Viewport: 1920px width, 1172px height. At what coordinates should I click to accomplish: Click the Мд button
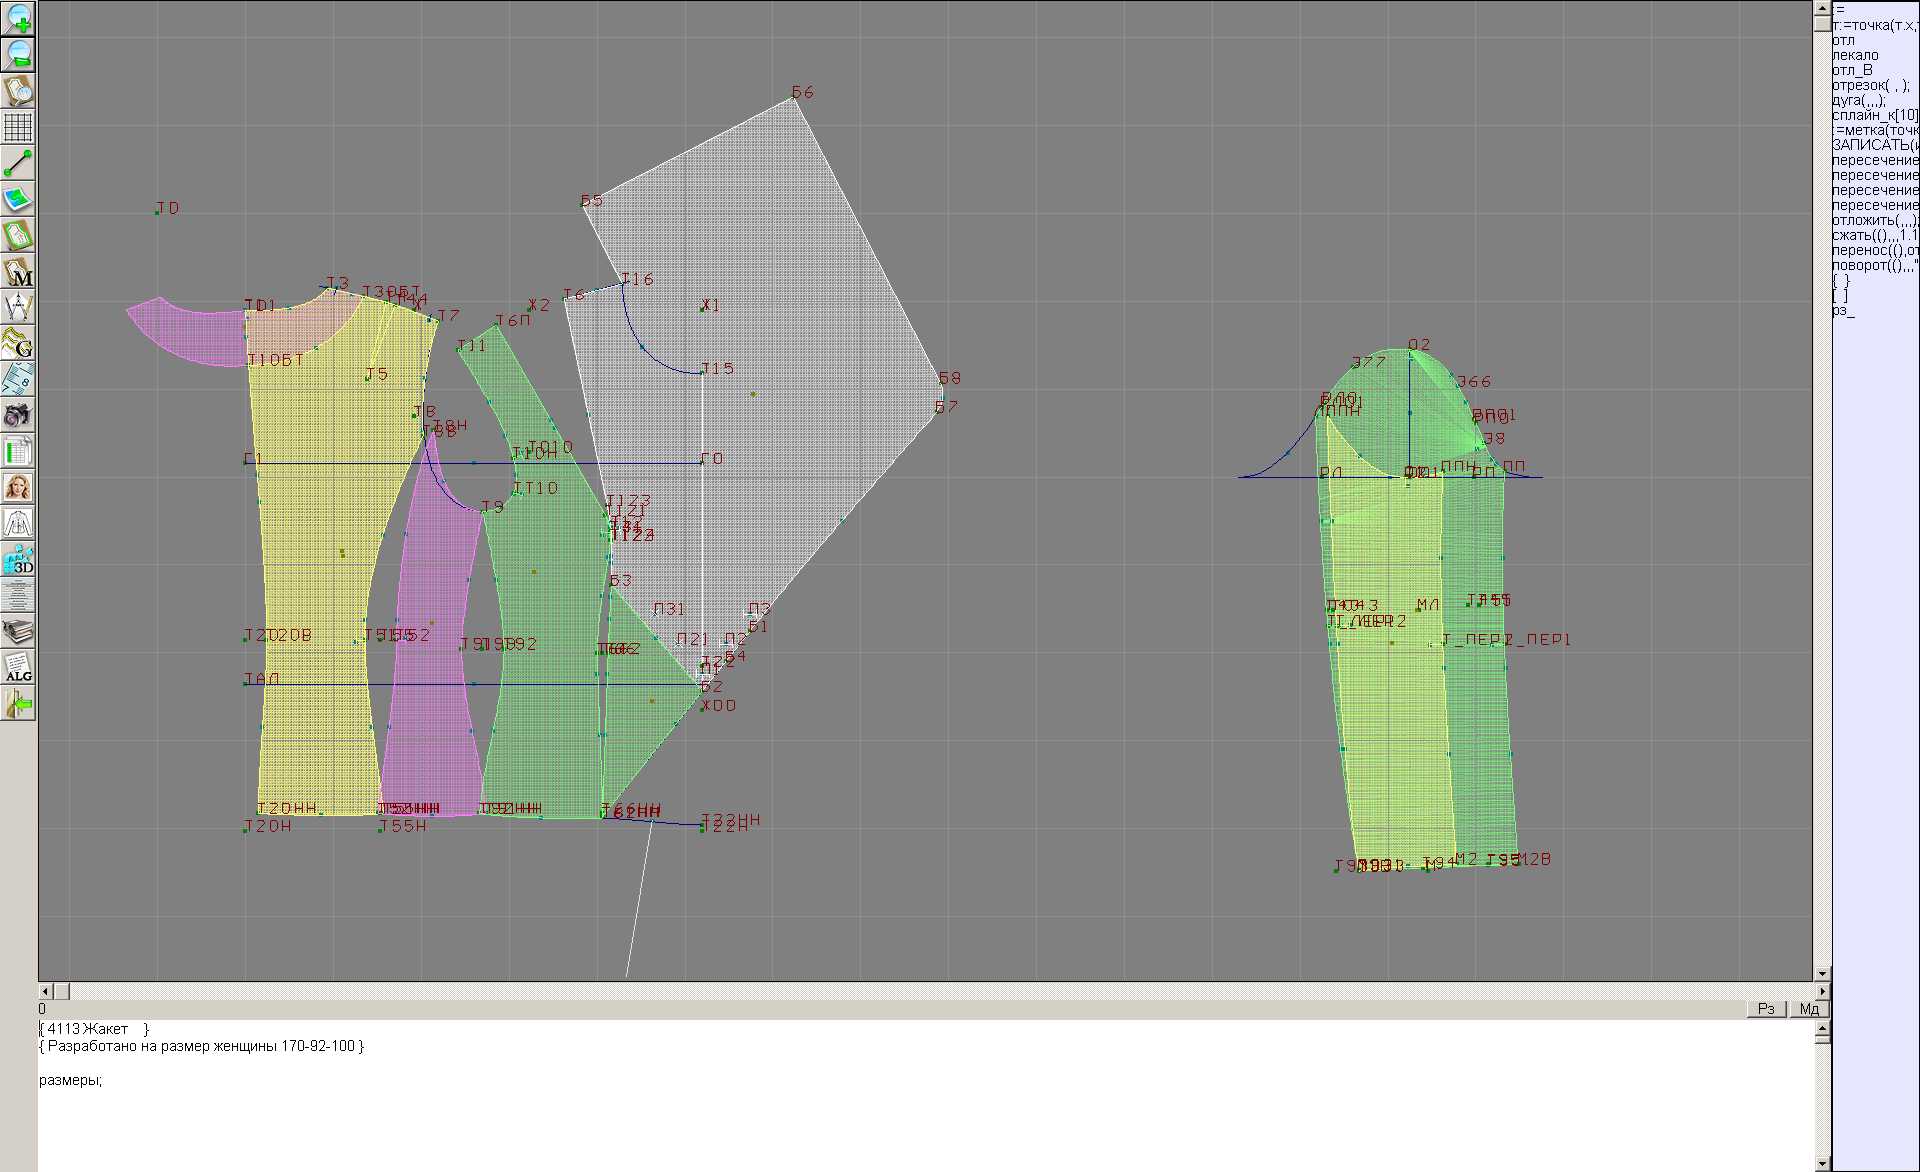[1809, 1009]
